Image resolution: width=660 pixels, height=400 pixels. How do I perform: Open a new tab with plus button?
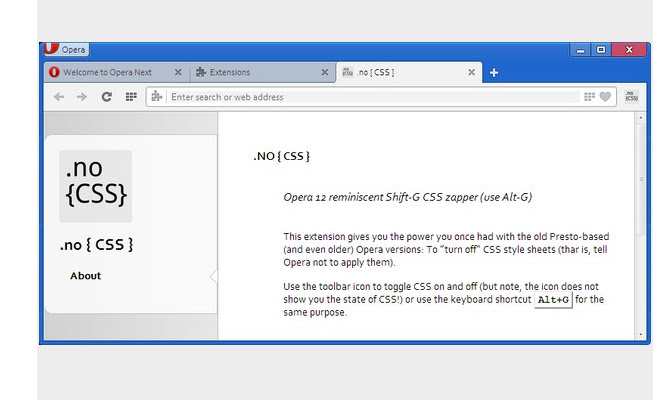tap(494, 73)
